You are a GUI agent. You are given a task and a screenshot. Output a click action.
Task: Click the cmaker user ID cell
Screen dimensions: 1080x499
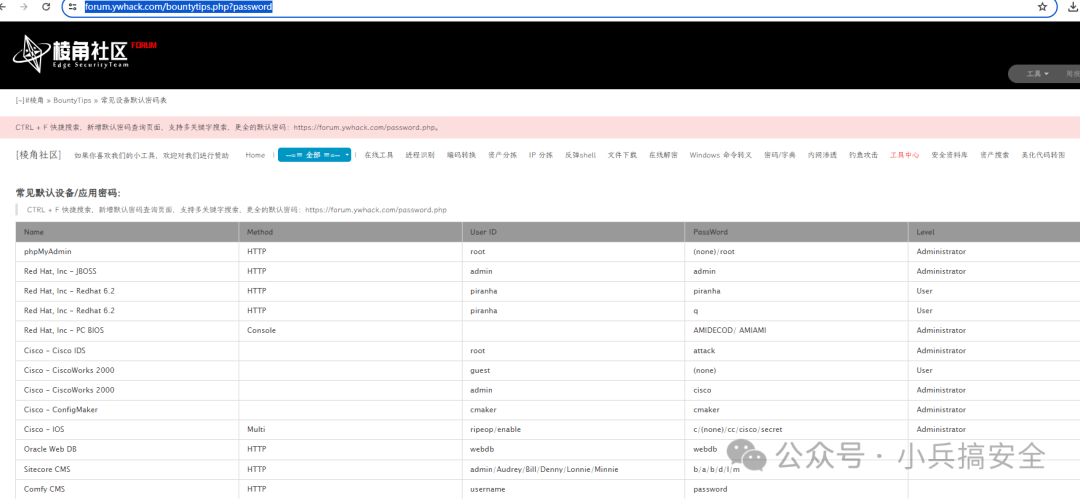click(484, 409)
